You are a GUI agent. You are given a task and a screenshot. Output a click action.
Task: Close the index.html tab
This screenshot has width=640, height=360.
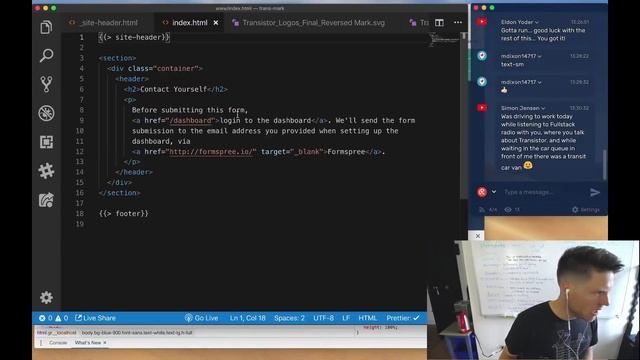point(216,23)
